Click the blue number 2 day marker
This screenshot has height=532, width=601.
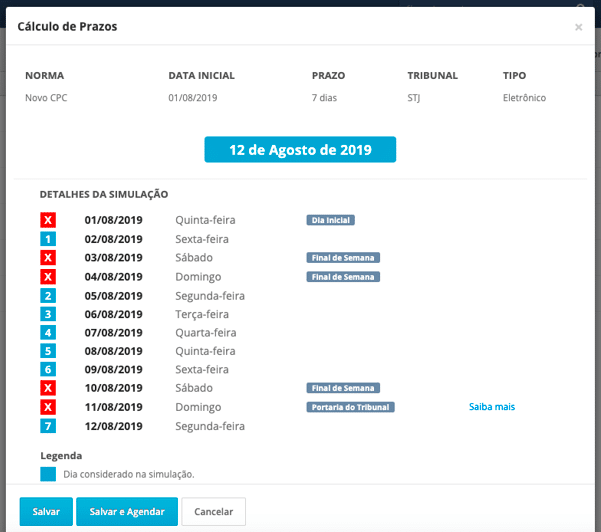click(48, 296)
